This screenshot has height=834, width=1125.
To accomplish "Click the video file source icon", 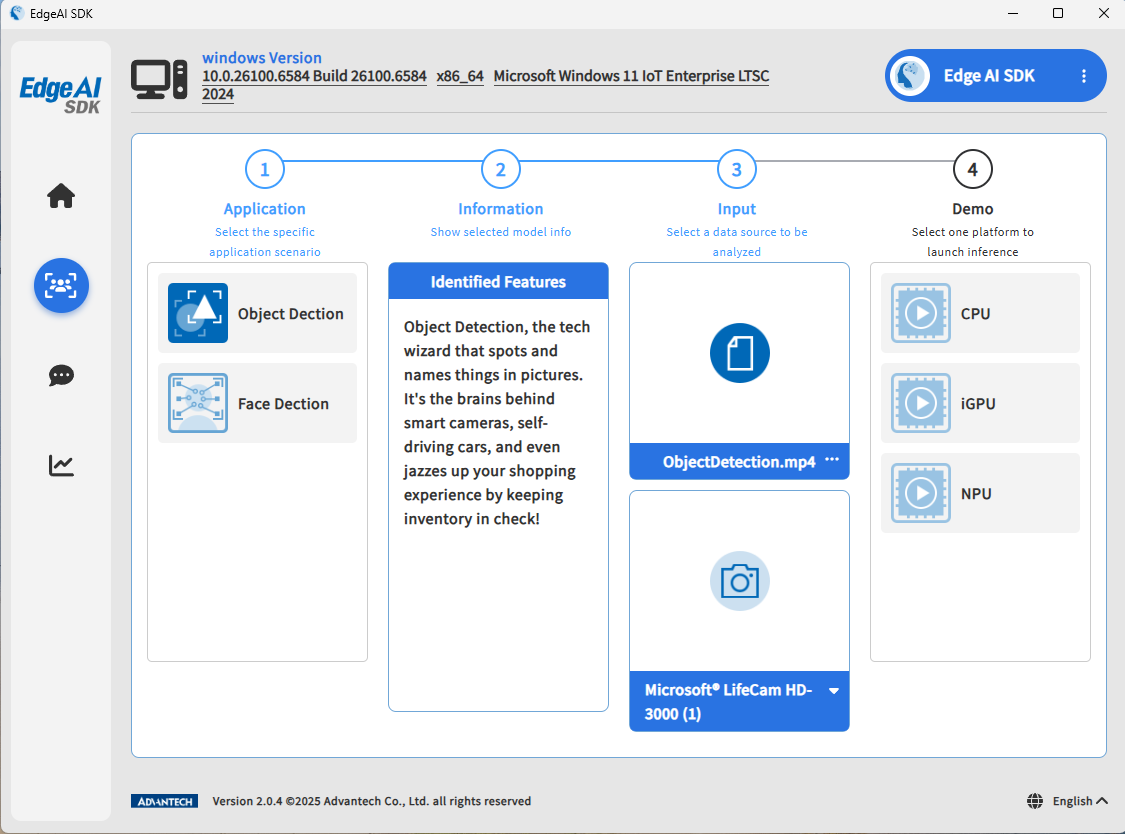I will click(739, 353).
